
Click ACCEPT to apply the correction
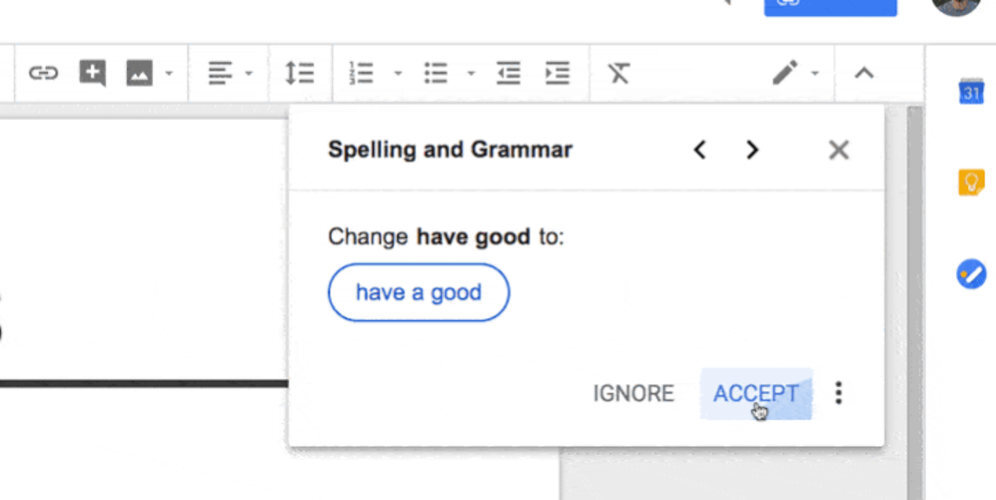pyautogui.click(x=756, y=394)
